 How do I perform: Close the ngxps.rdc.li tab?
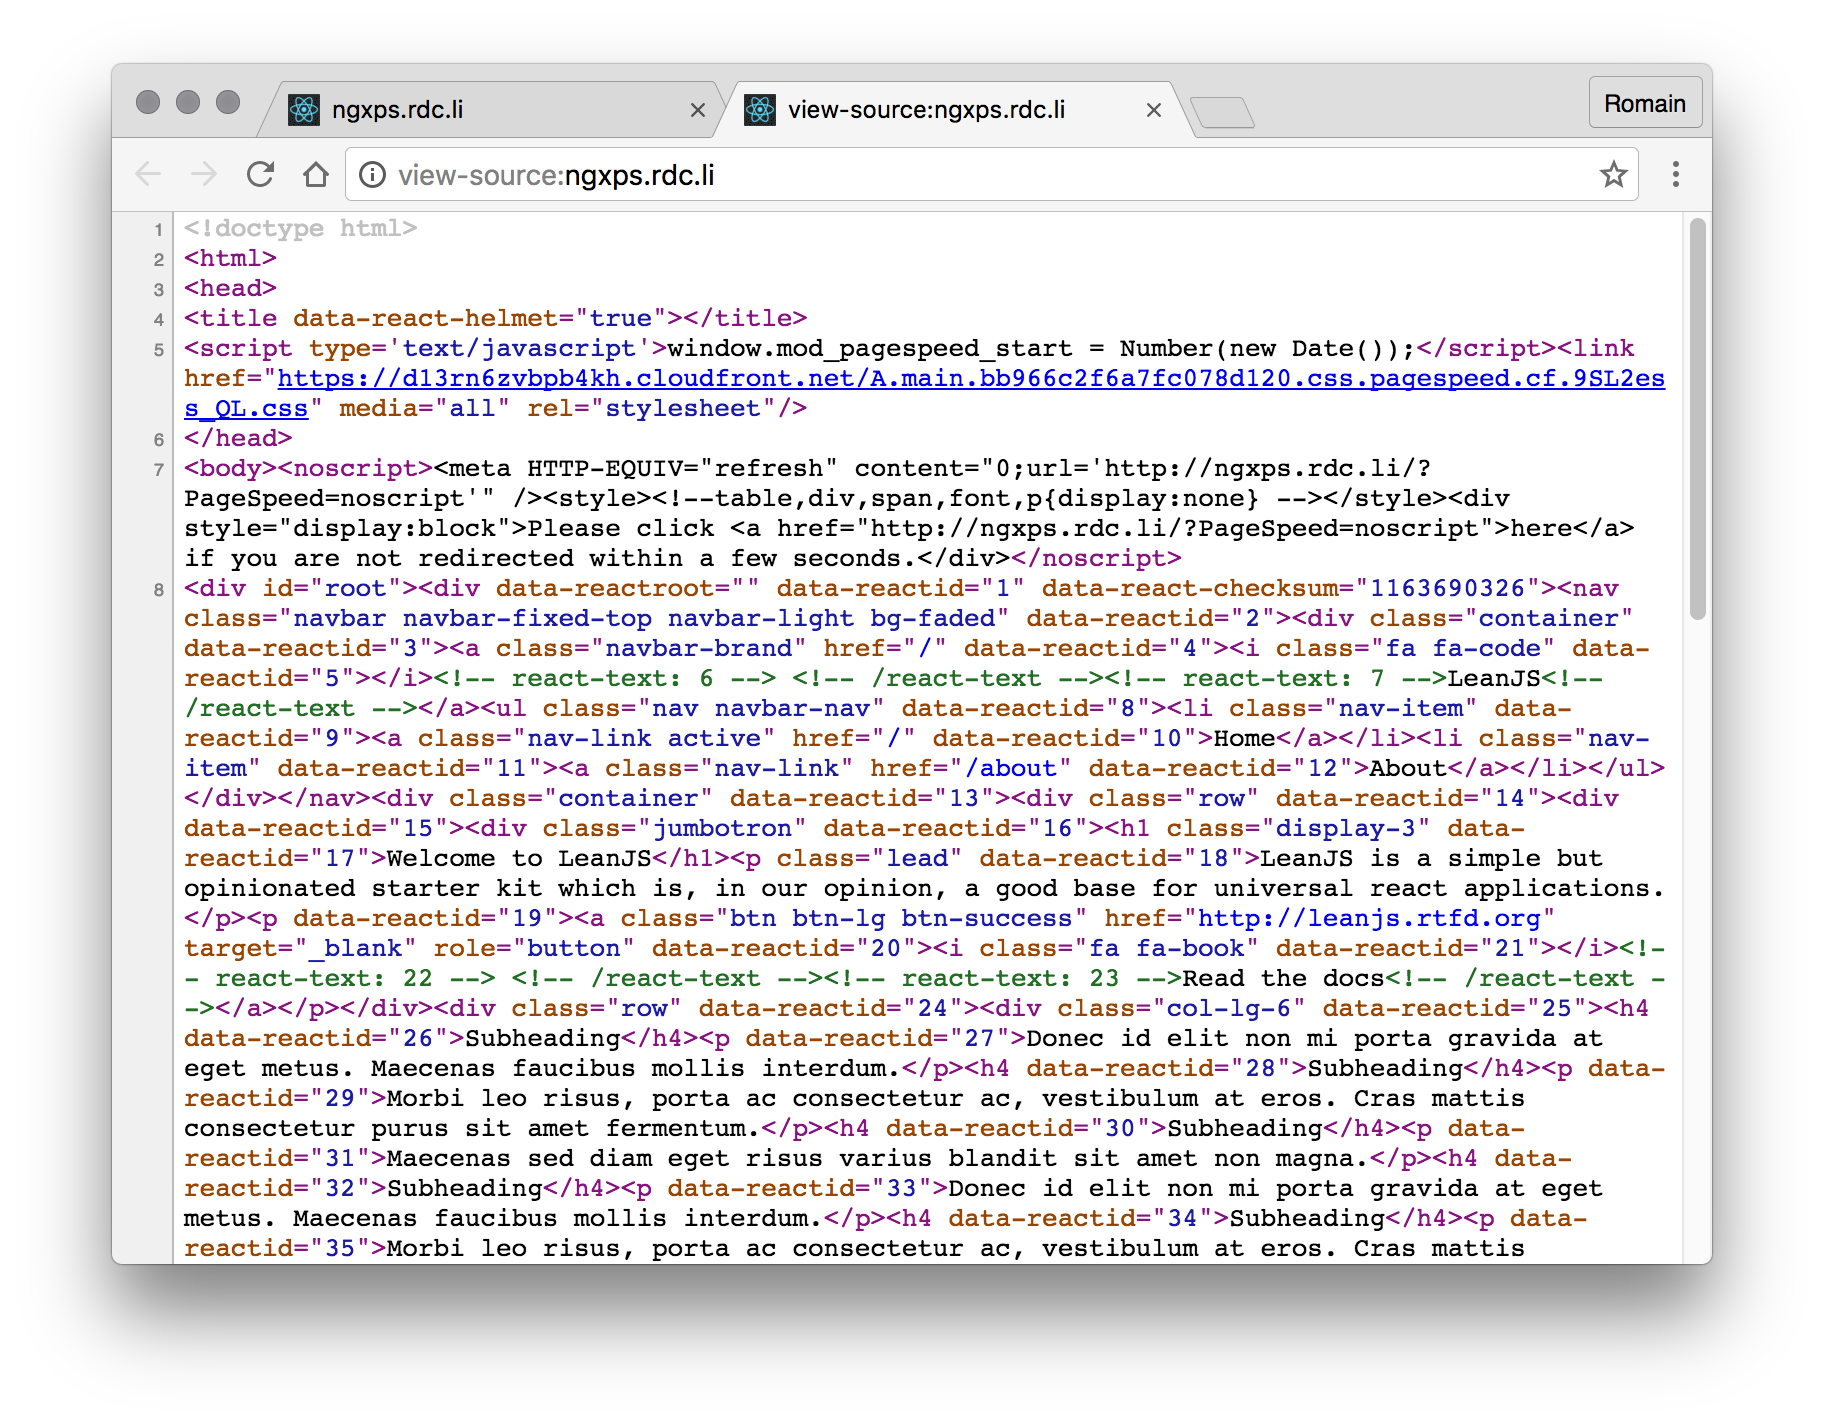coord(698,111)
